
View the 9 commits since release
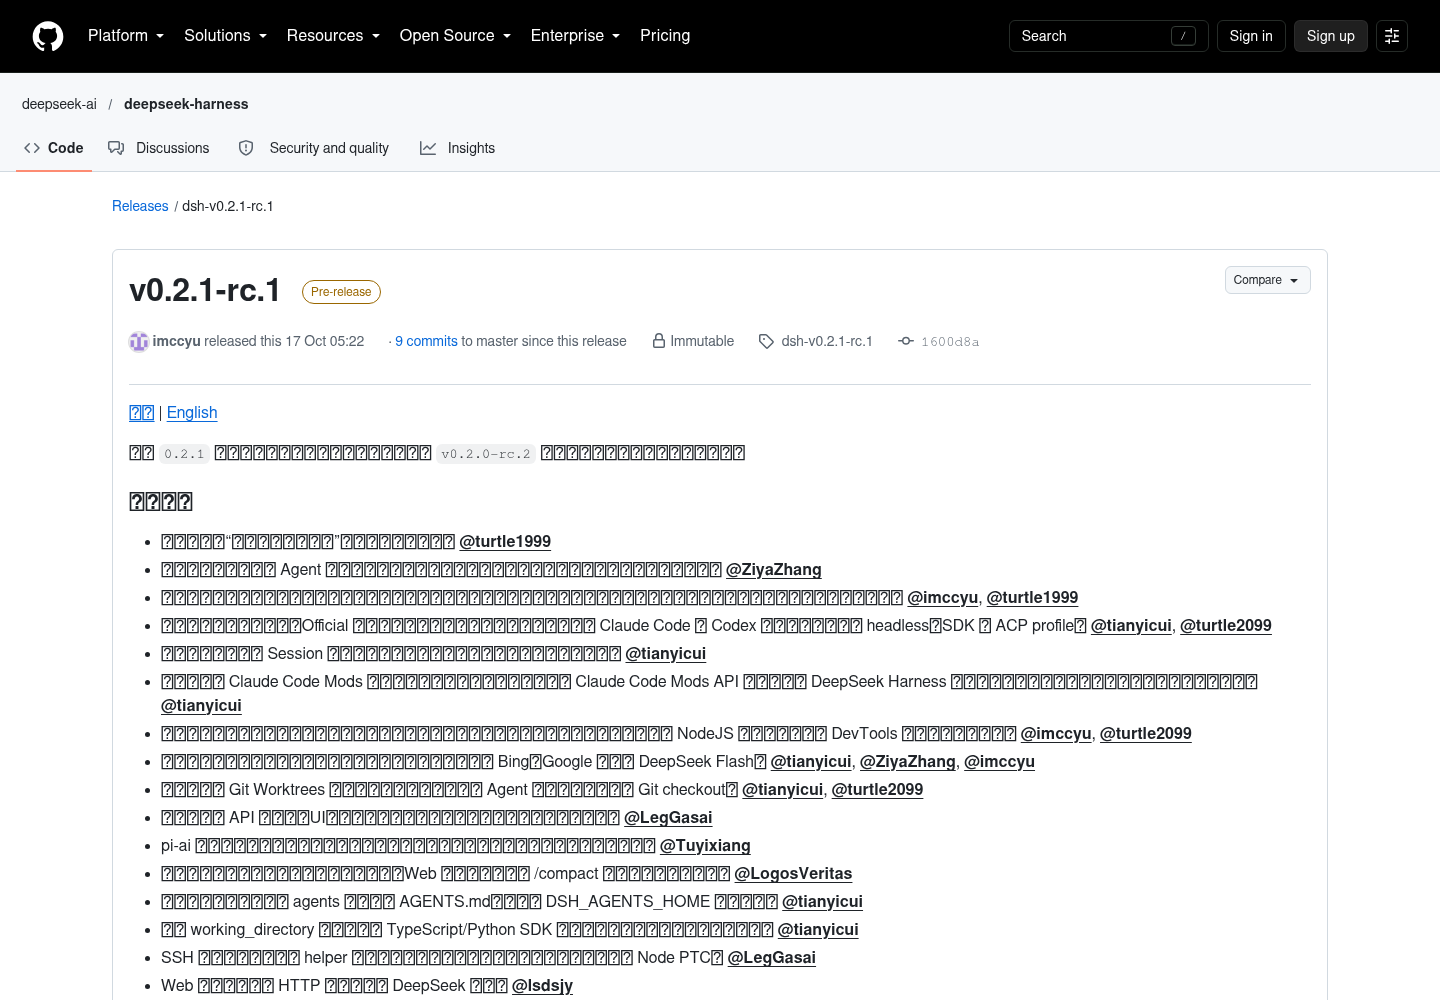coord(426,341)
